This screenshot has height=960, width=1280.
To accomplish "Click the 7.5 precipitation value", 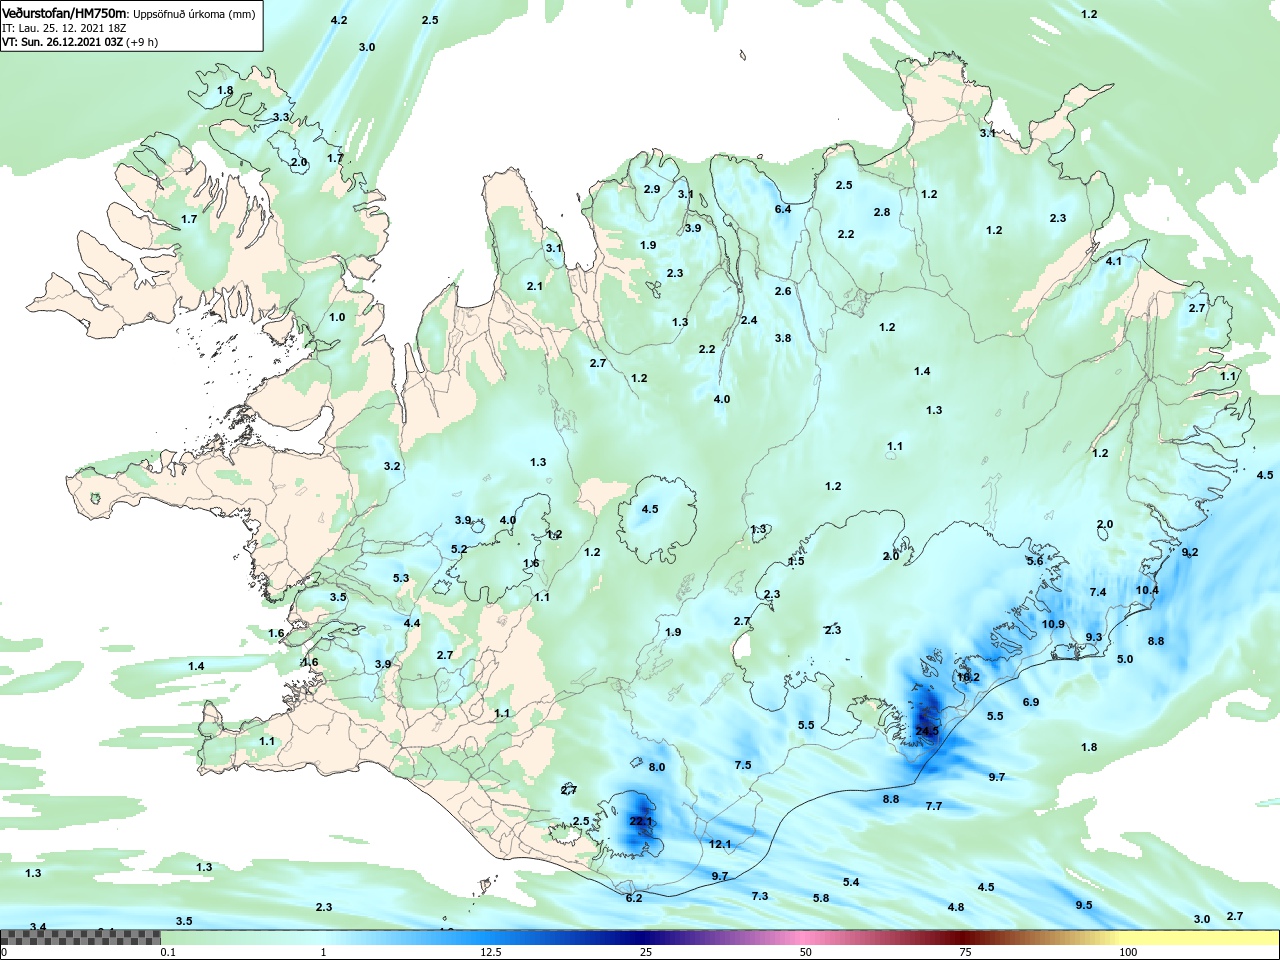I will coord(743,765).
